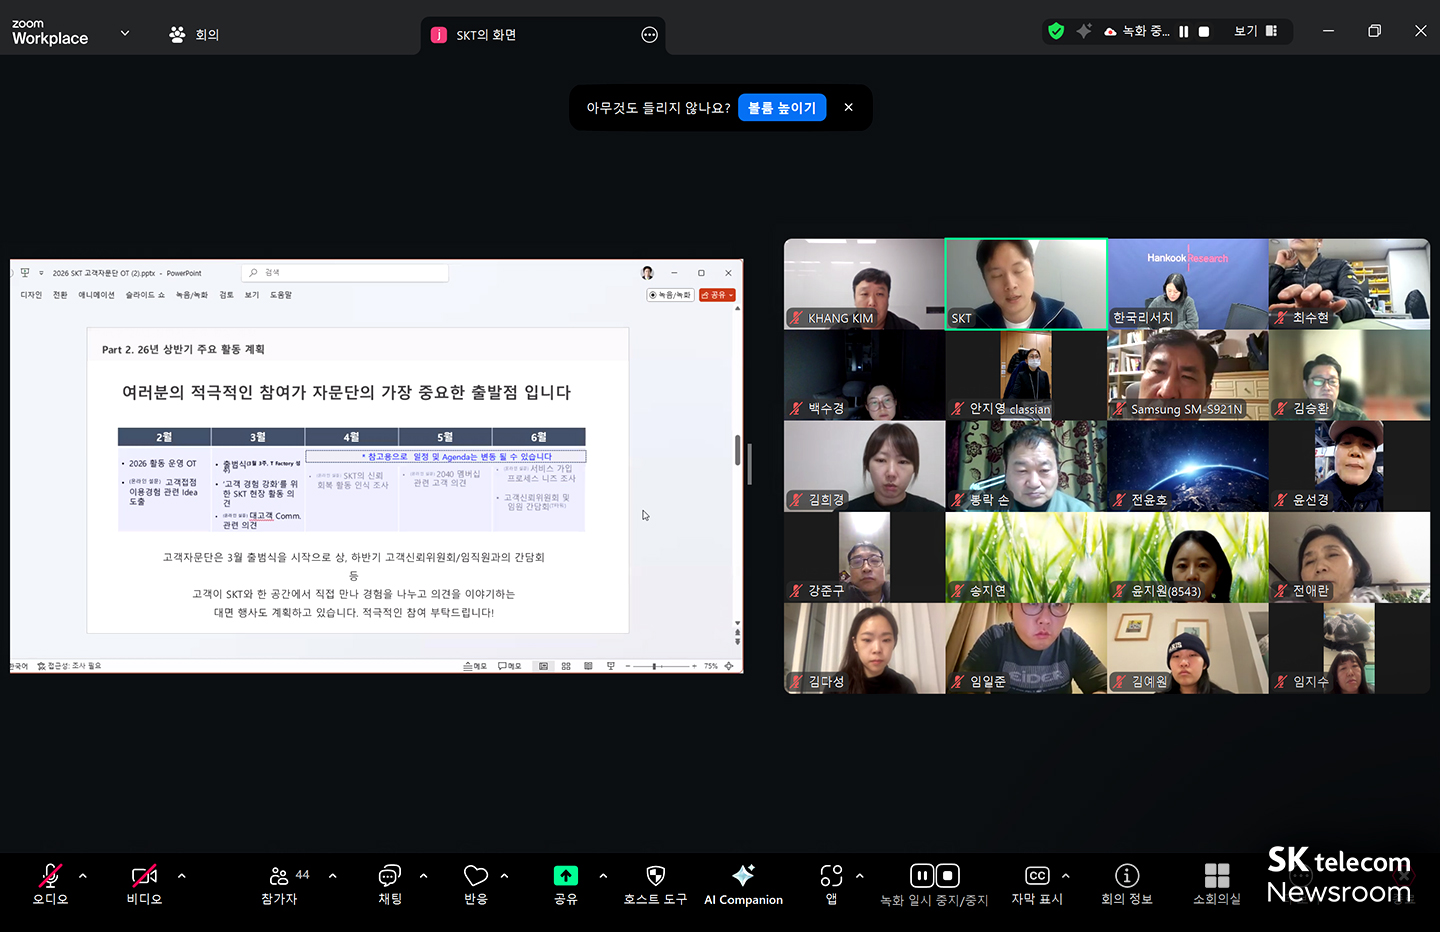Expand apps options arrow next to 앱
Screen dimensions: 1440x932
pos(859,876)
